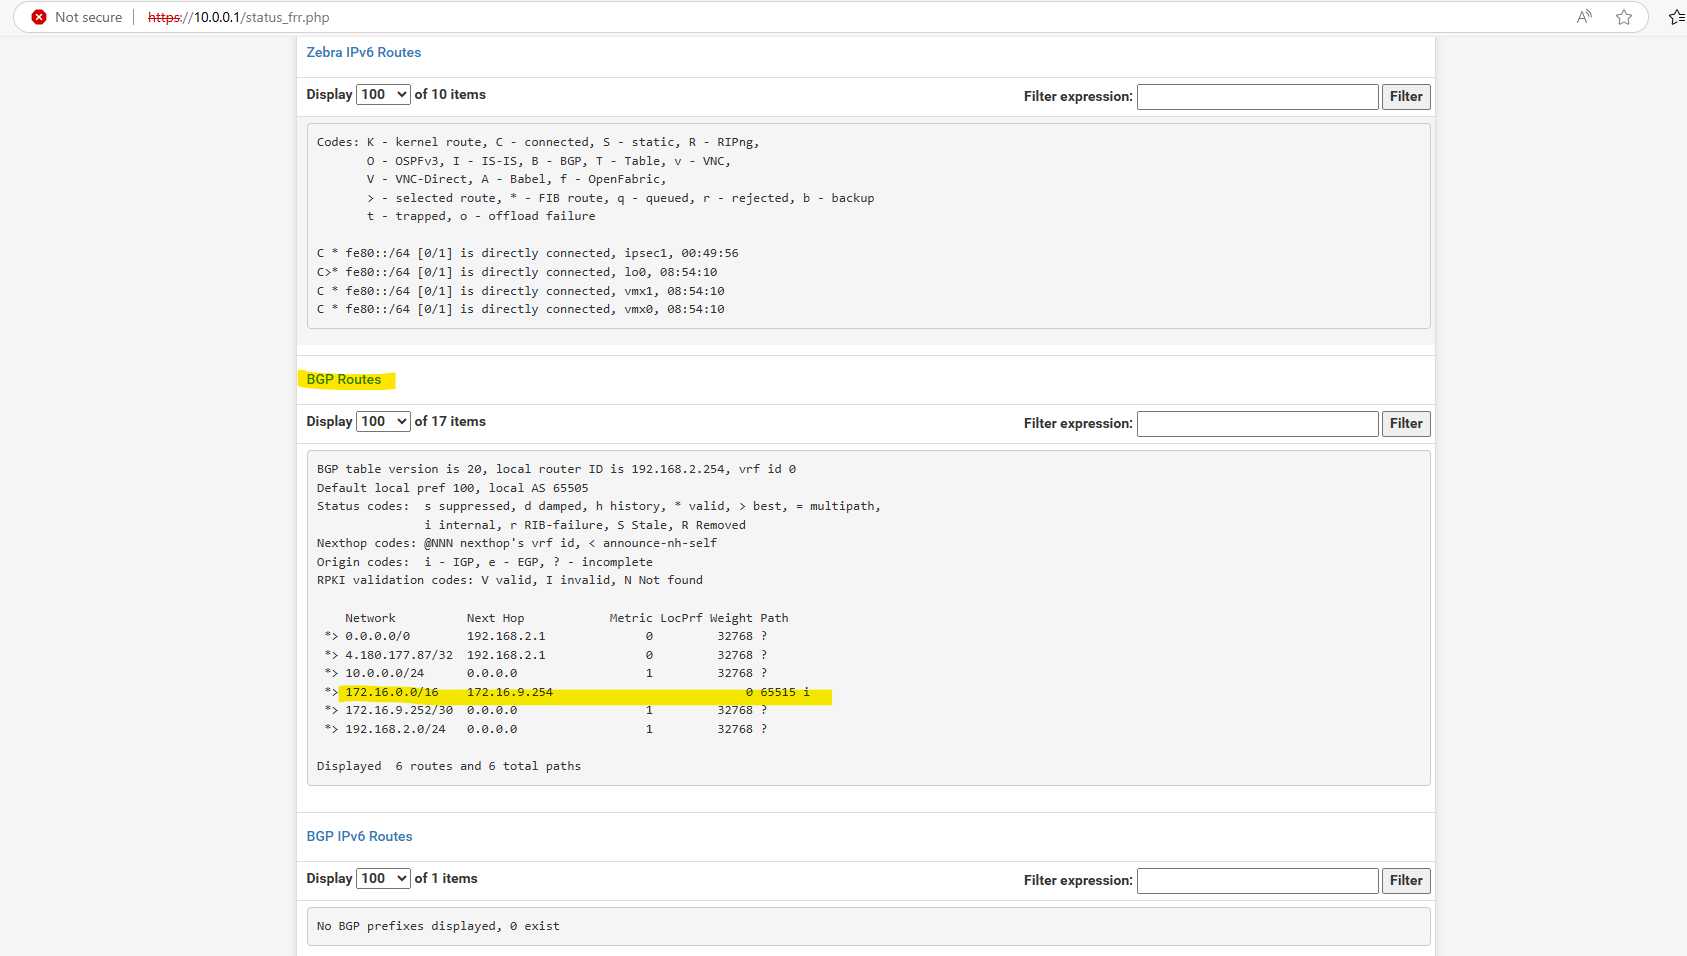Click Filter button for BGP IPv6 Routes
This screenshot has width=1687, height=956.
coord(1406,880)
